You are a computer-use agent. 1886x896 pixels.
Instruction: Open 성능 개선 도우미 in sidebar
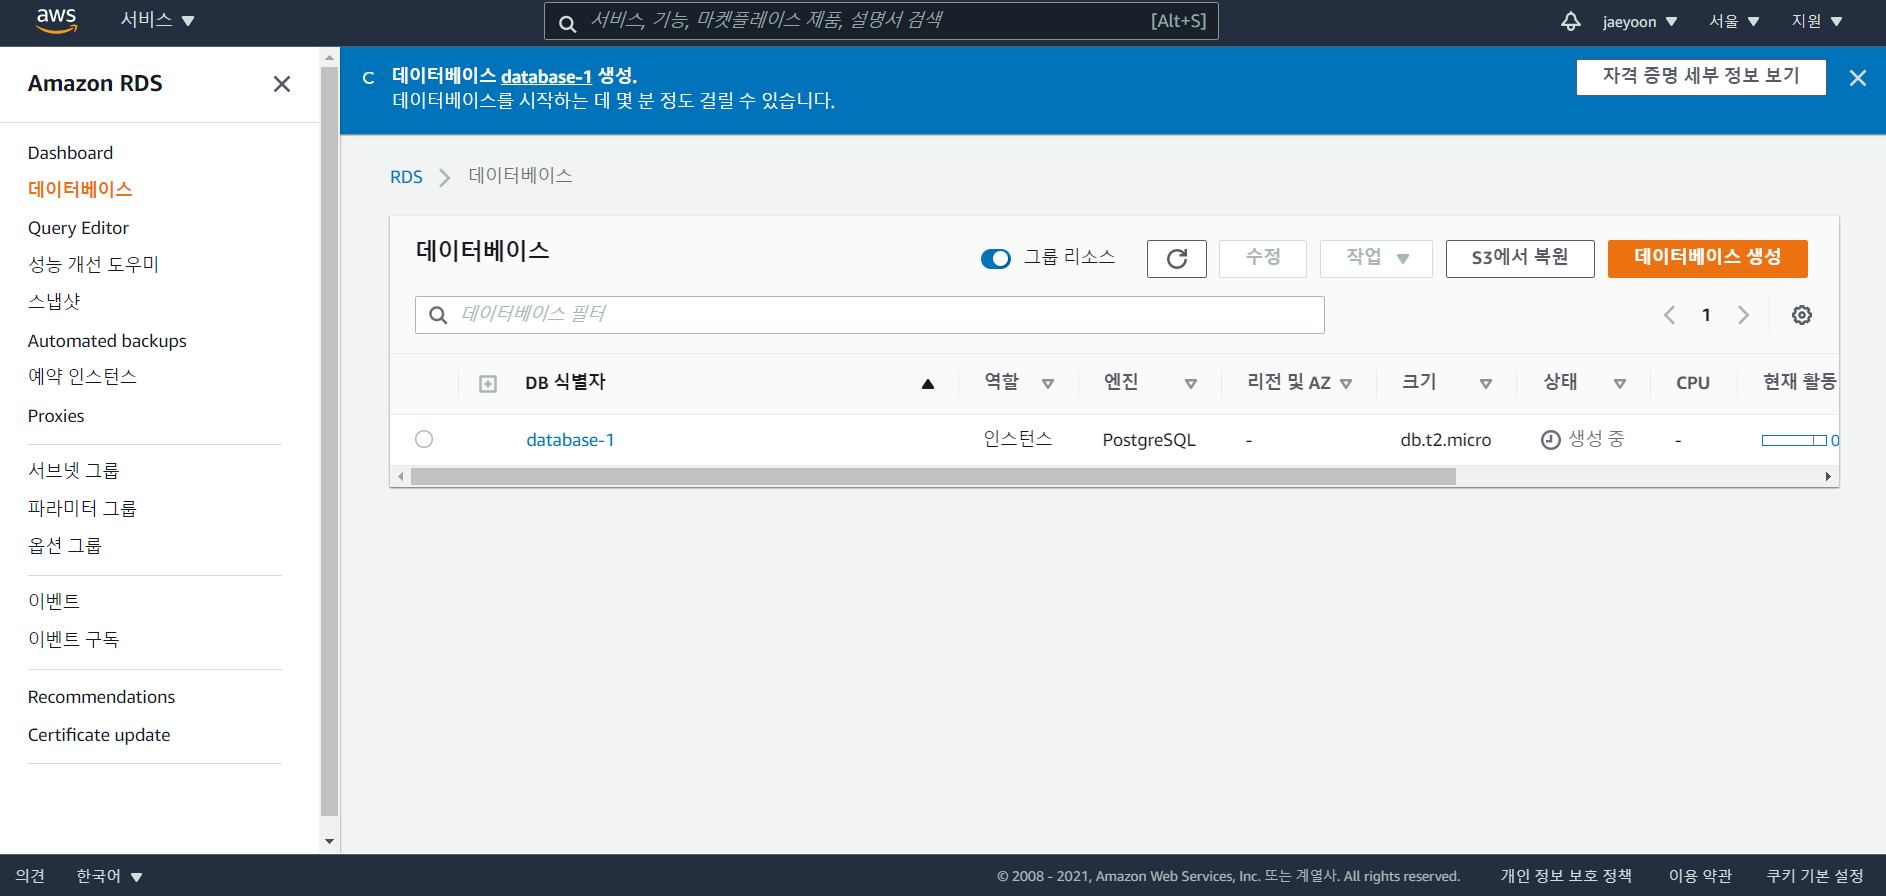click(x=93, y=265)
